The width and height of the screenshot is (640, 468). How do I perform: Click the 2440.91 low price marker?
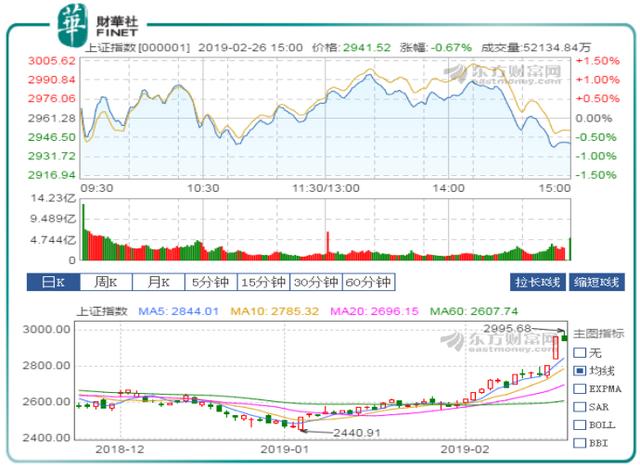pyautogui.click(x=357, y=433)
